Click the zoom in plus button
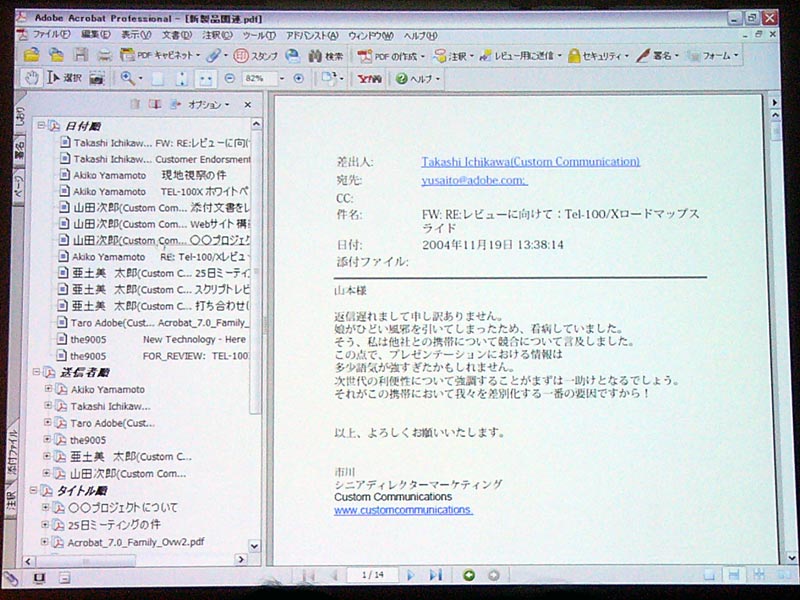The image size is (800, 600). (299, 79)
